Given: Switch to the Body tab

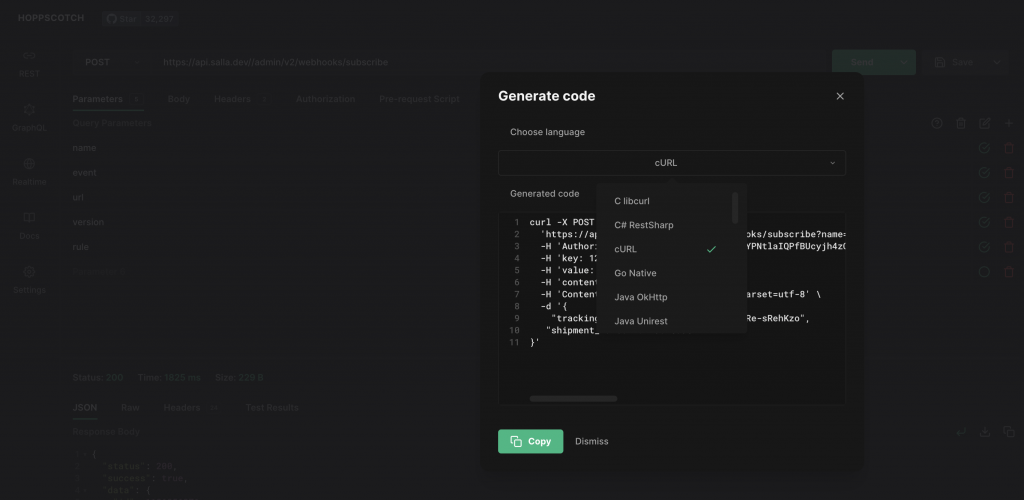Looking at the screenshot, I should pyautogui.click(x=178, y=99).
